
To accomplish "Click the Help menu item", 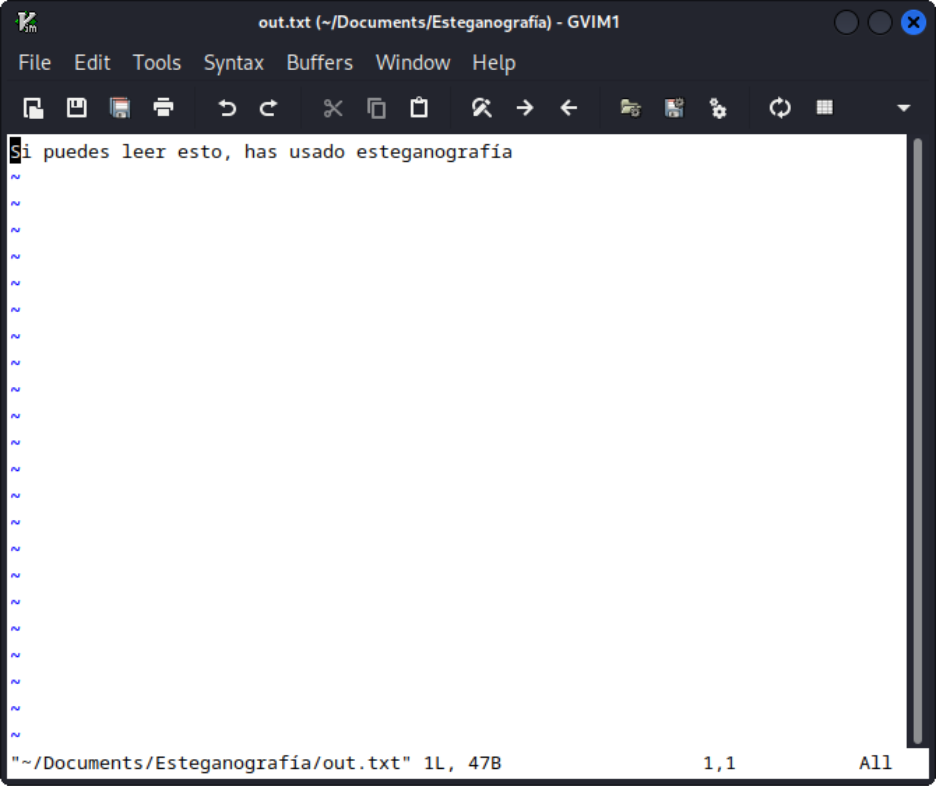I will (494, 63).
